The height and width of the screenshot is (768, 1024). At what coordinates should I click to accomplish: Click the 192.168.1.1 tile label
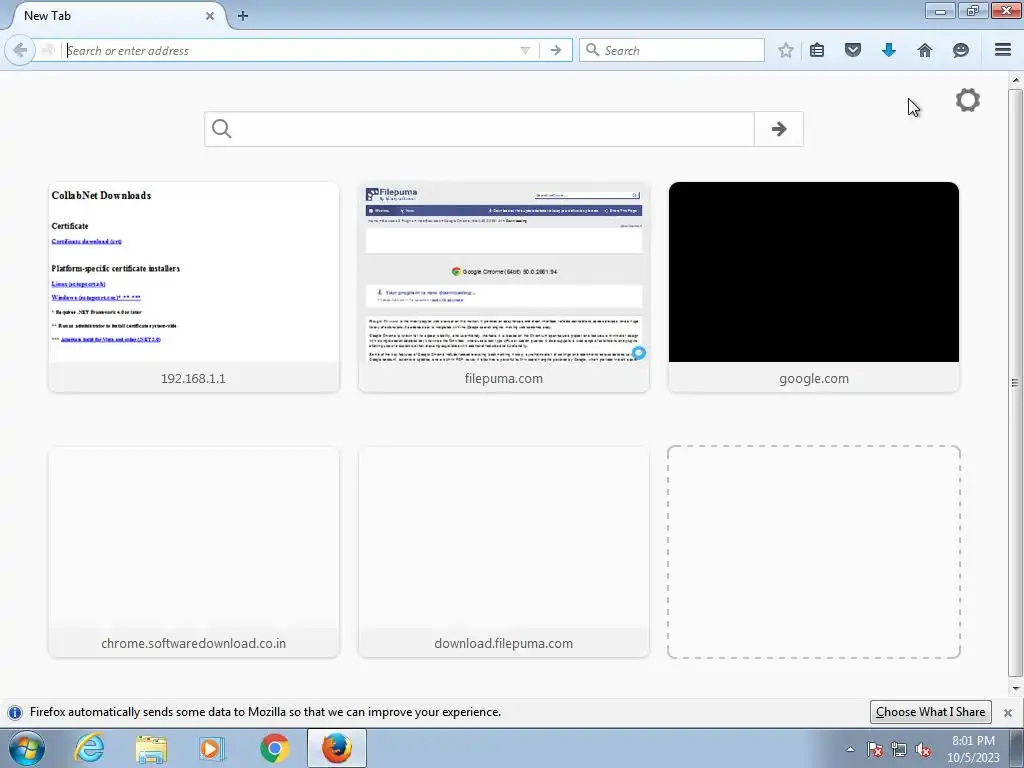pyautogui.click(x=193, y=378)
